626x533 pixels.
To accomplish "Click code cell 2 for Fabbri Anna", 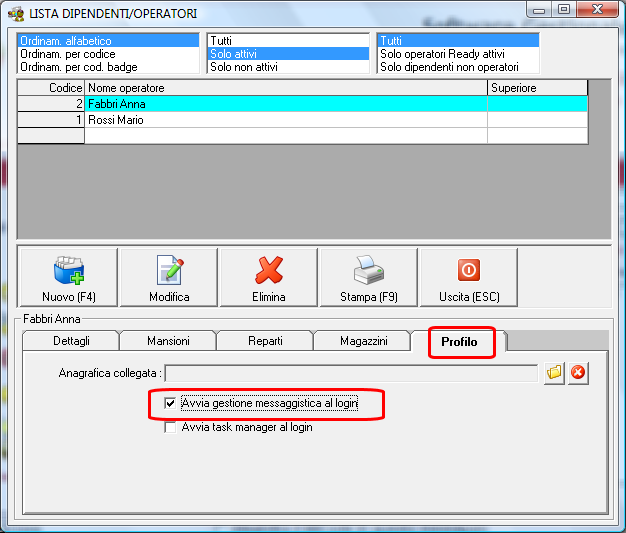I will pos(51,104).
